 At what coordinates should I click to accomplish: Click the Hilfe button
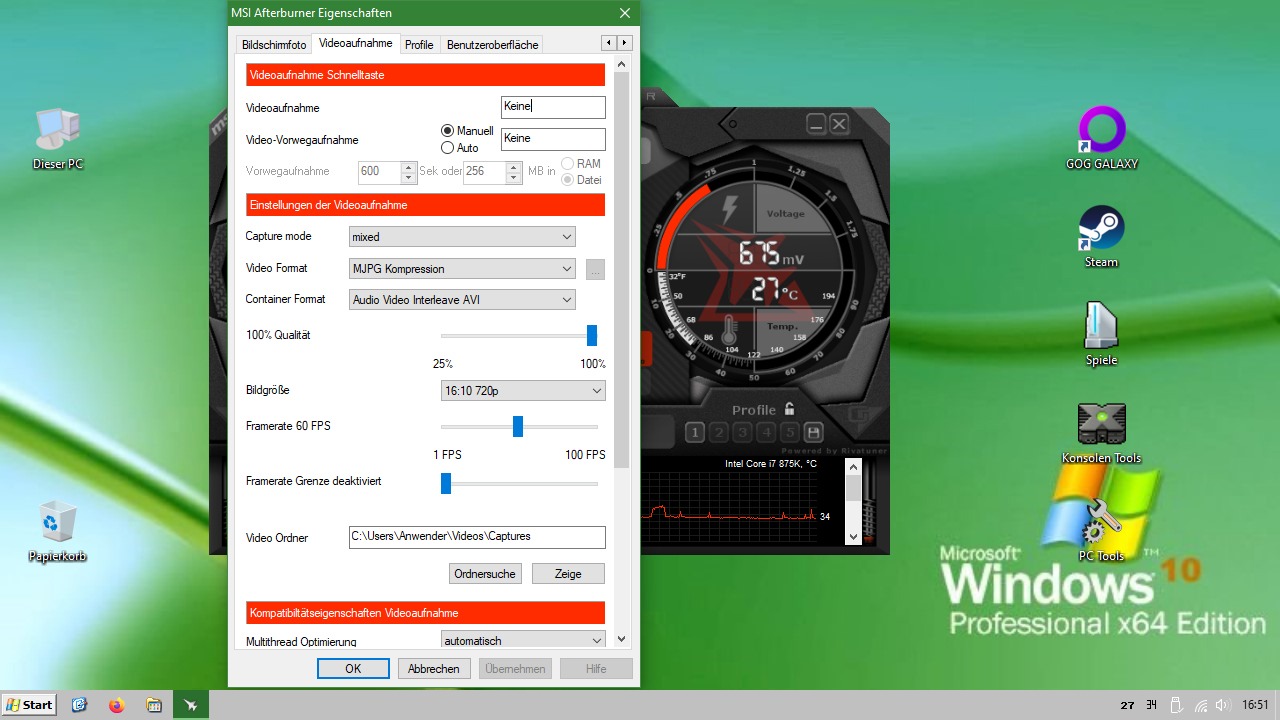pos(596,669)
